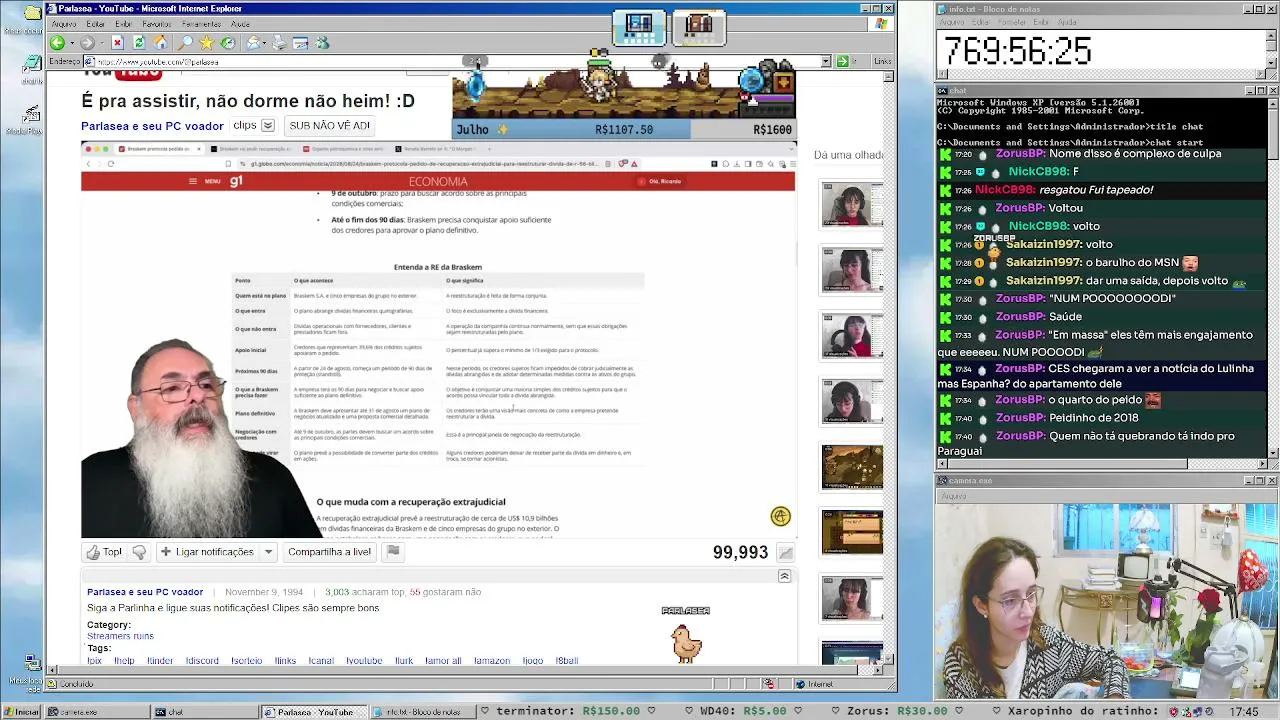Click the red Stop button in IE toolbar
The width and height of the screenshot is (1280, 720).
tap(117, 43)
